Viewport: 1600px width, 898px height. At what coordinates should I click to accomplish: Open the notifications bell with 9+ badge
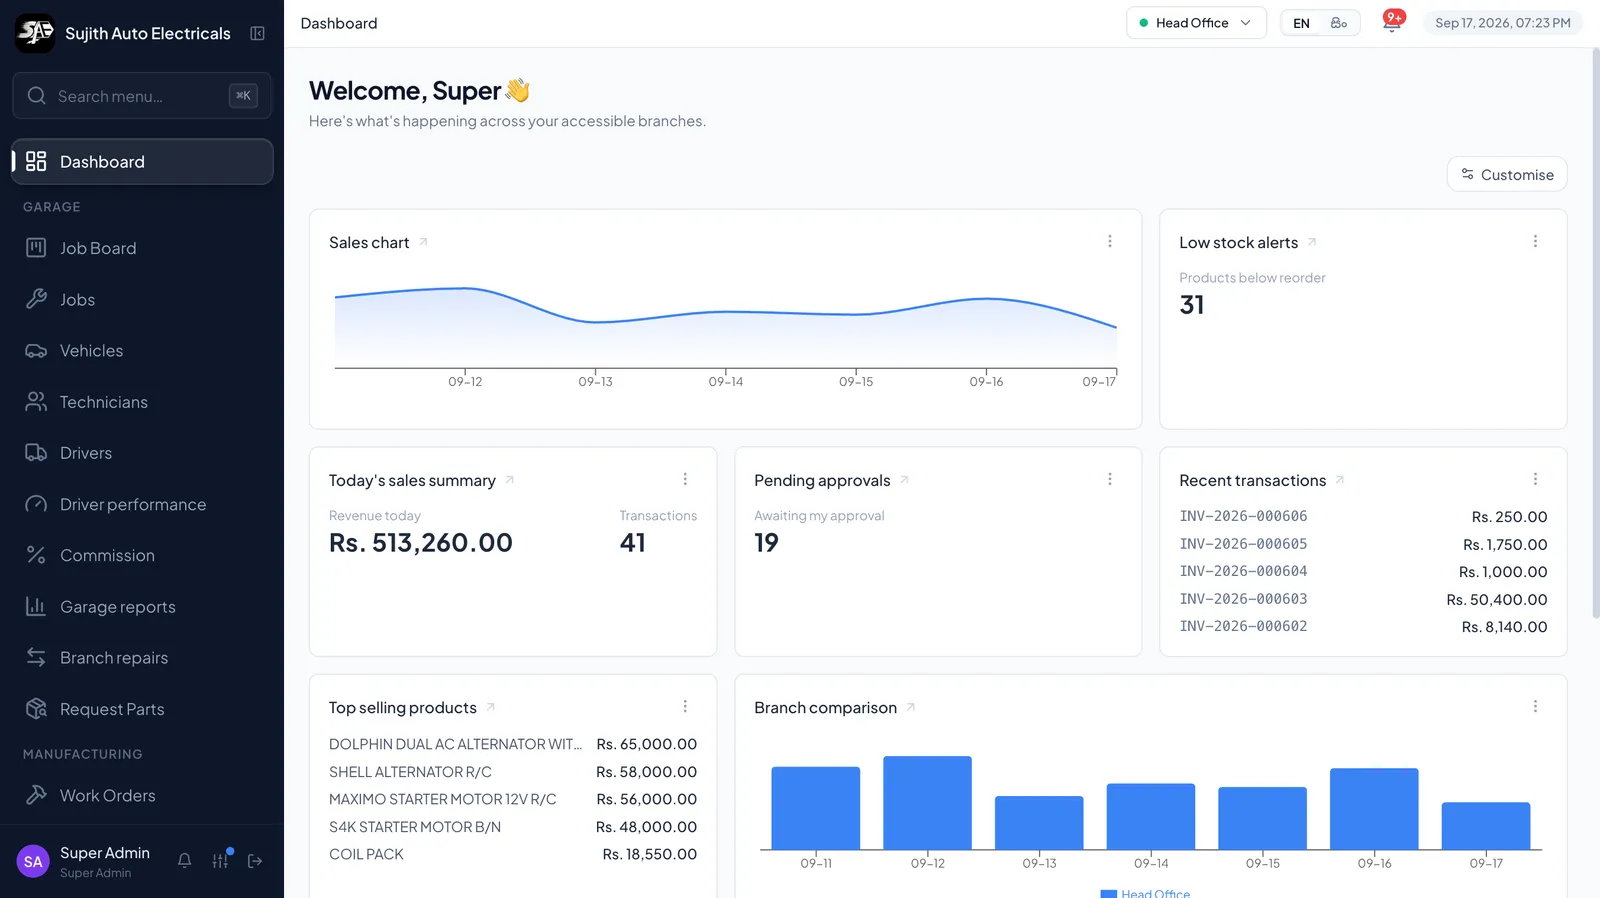click(x=1392, y=22)
